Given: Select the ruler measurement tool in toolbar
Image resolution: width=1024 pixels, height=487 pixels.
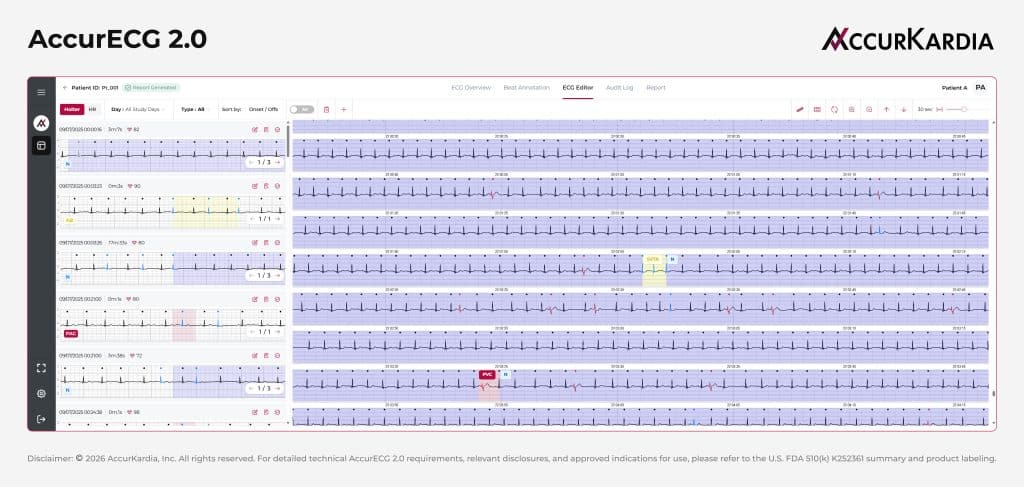Looking at the screenshot, I should coord(800,109).
